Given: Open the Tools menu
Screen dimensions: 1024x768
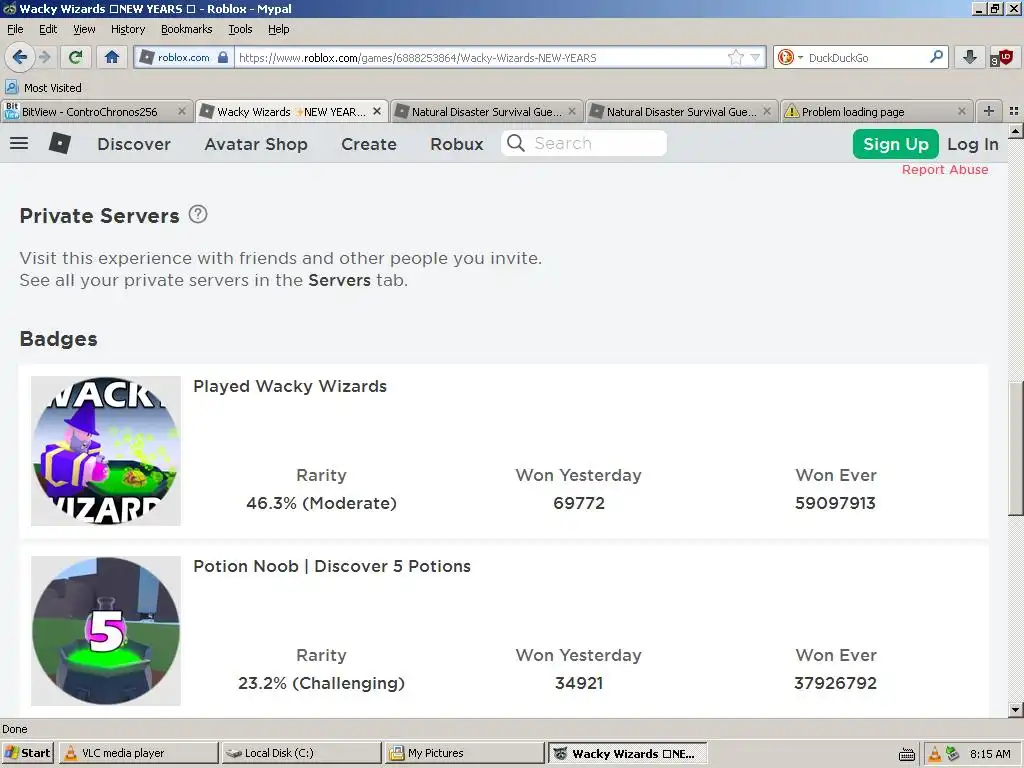Looking at the screenshot, I should tap(240, 29).
